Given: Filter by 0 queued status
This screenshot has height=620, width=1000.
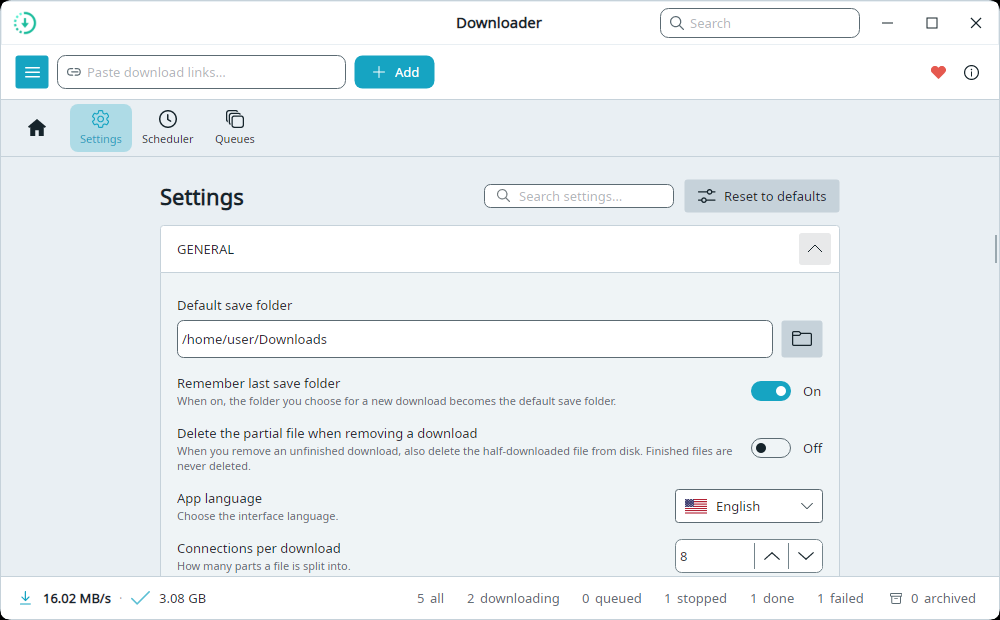Looking at the screenshot, I should click(x=612, y=598).
